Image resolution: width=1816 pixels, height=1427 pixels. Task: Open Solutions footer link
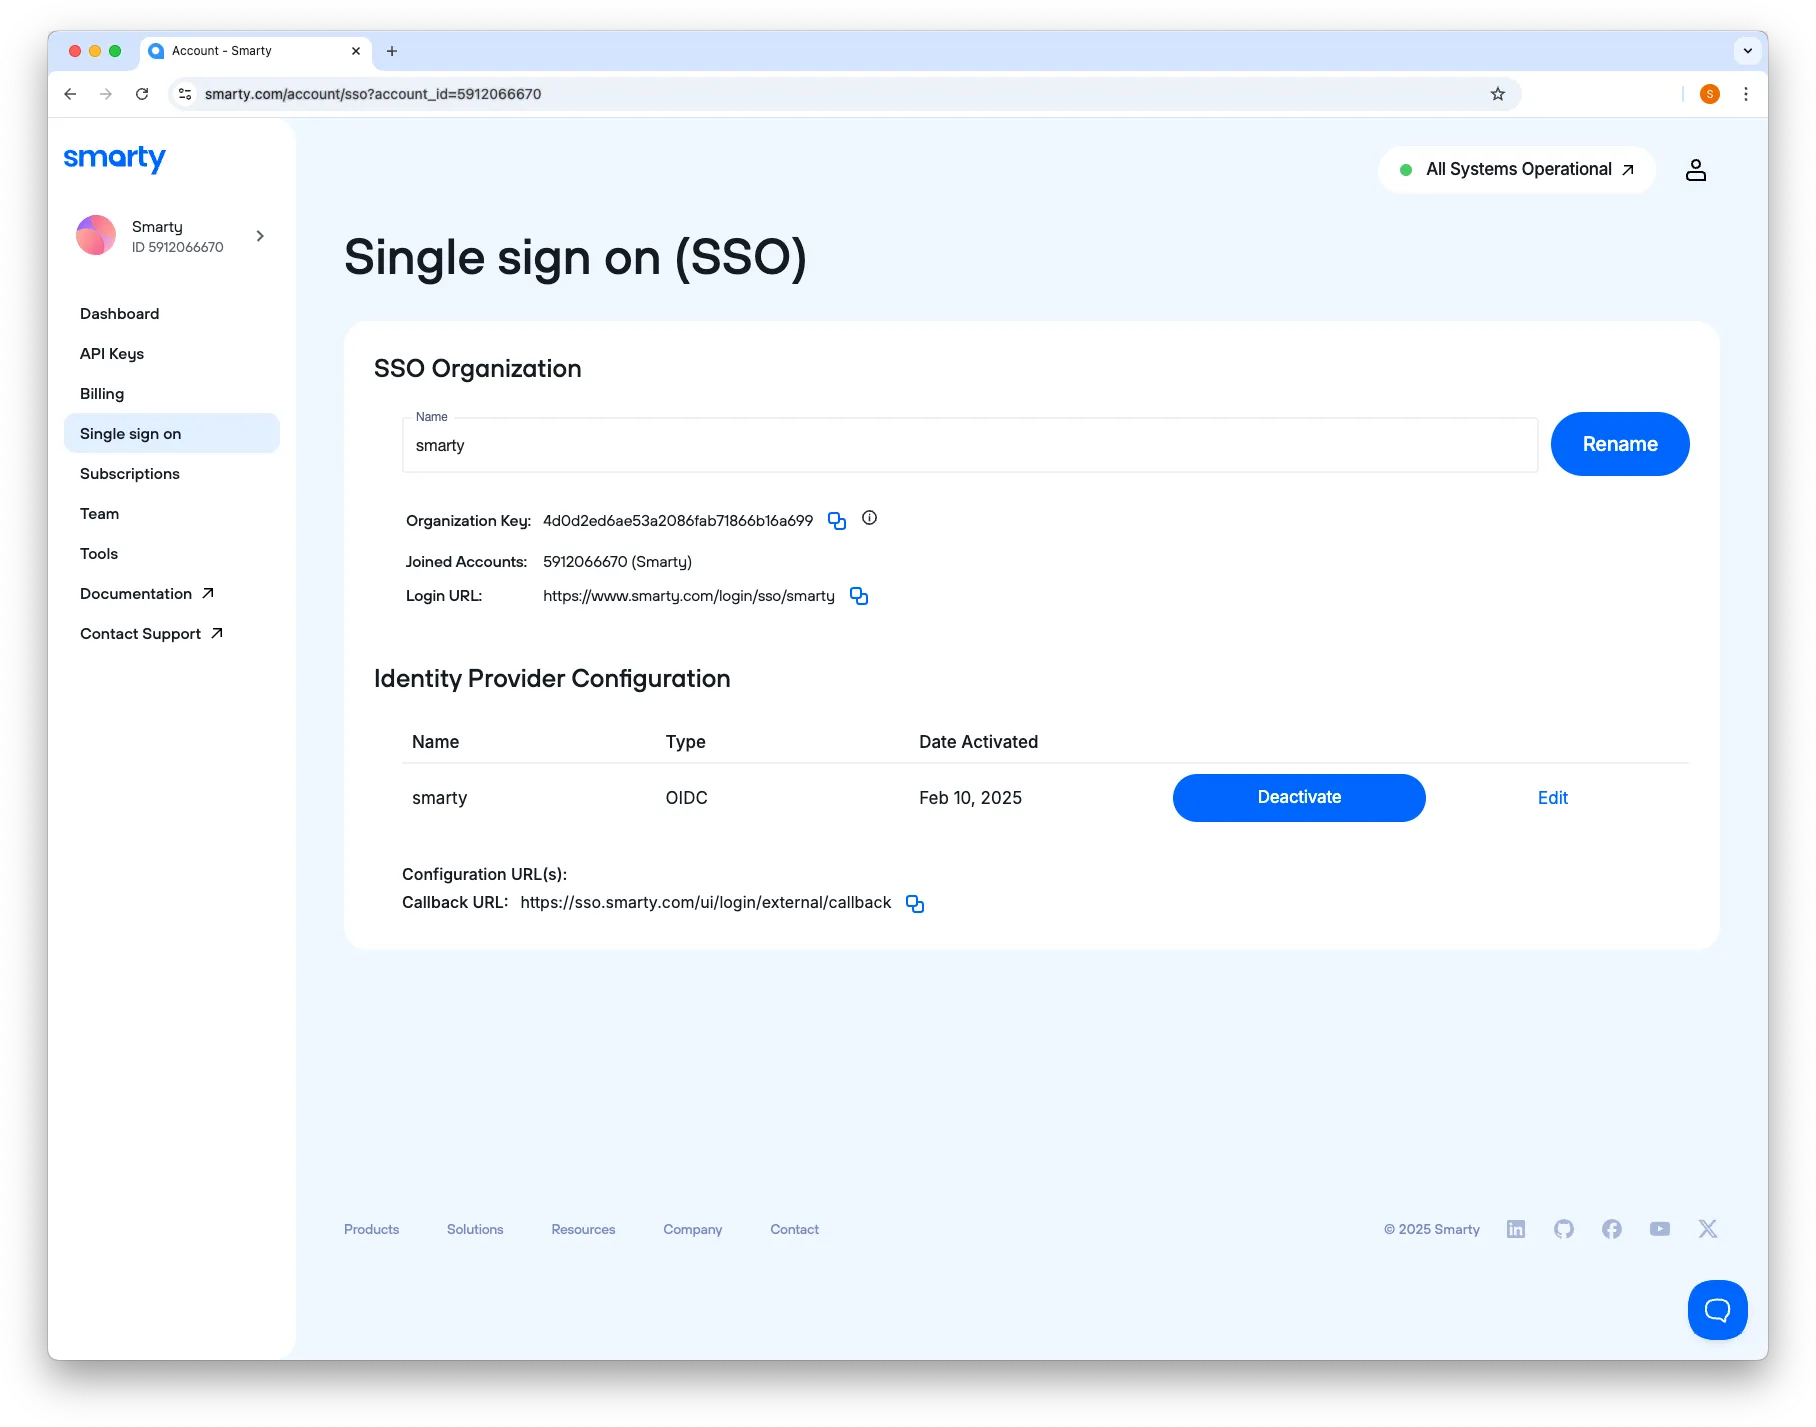pos(475,1229)
